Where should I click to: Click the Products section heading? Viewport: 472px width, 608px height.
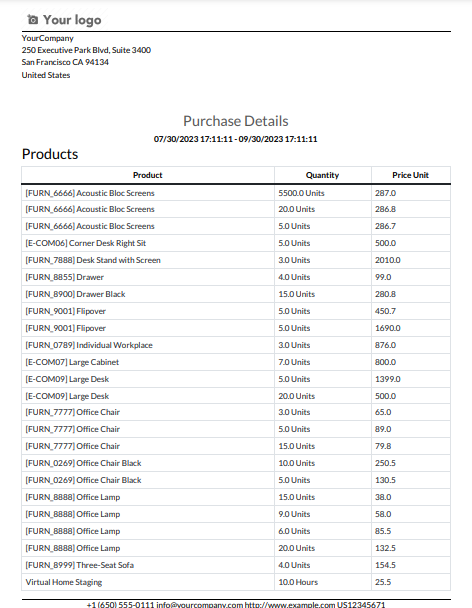click(x=50, y=154)
